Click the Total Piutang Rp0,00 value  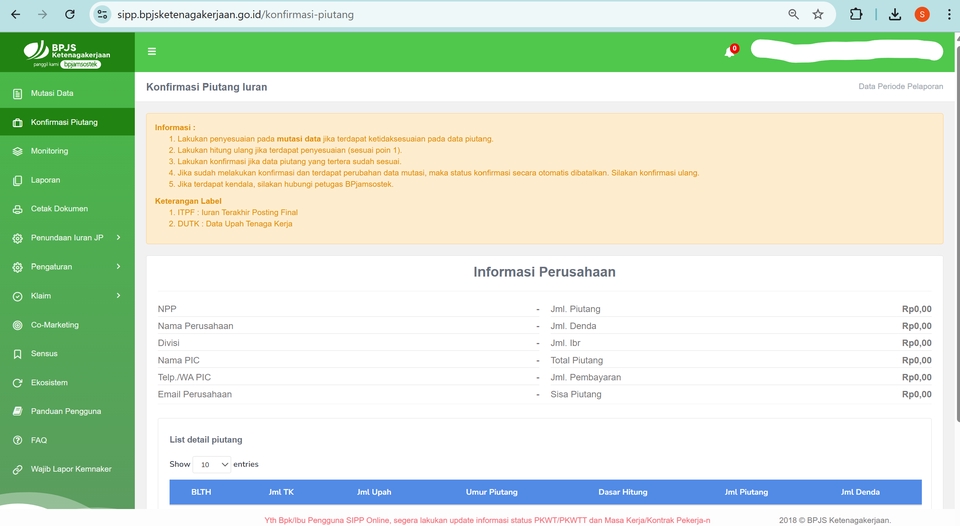(917, 360)
